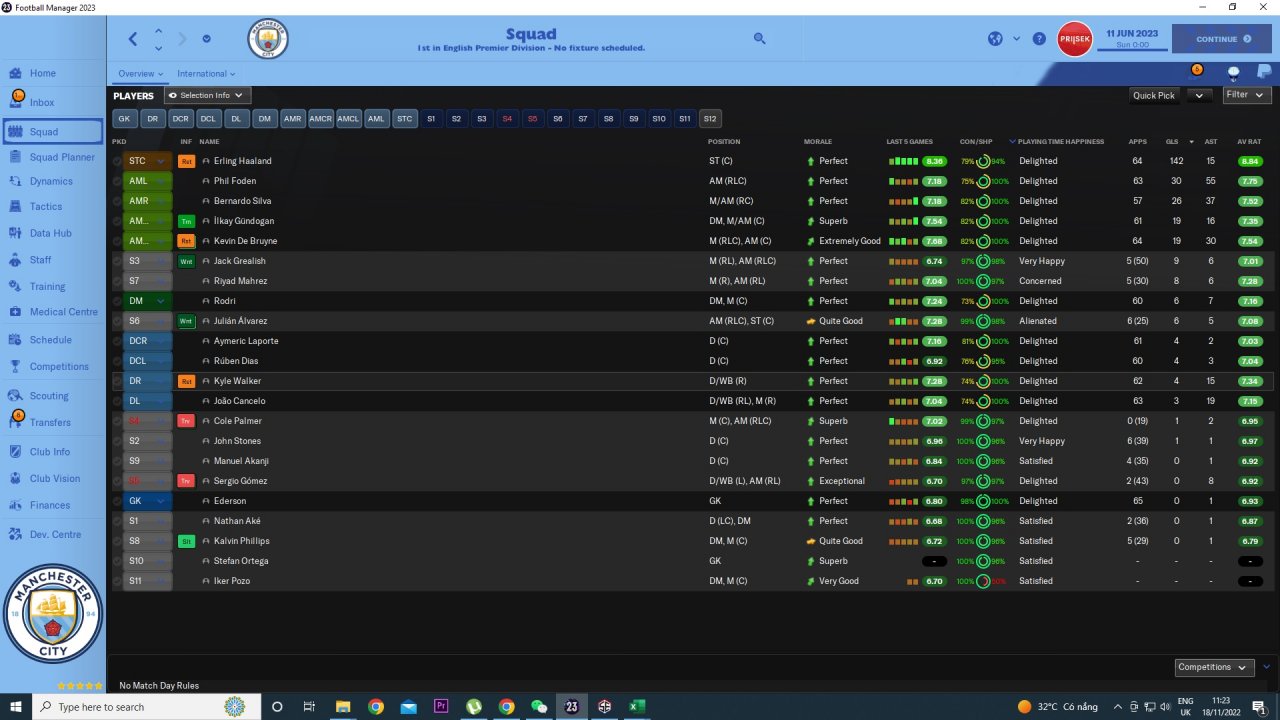
Task: Open the navigation history dropdown arrow
Action: pos(206,39)
